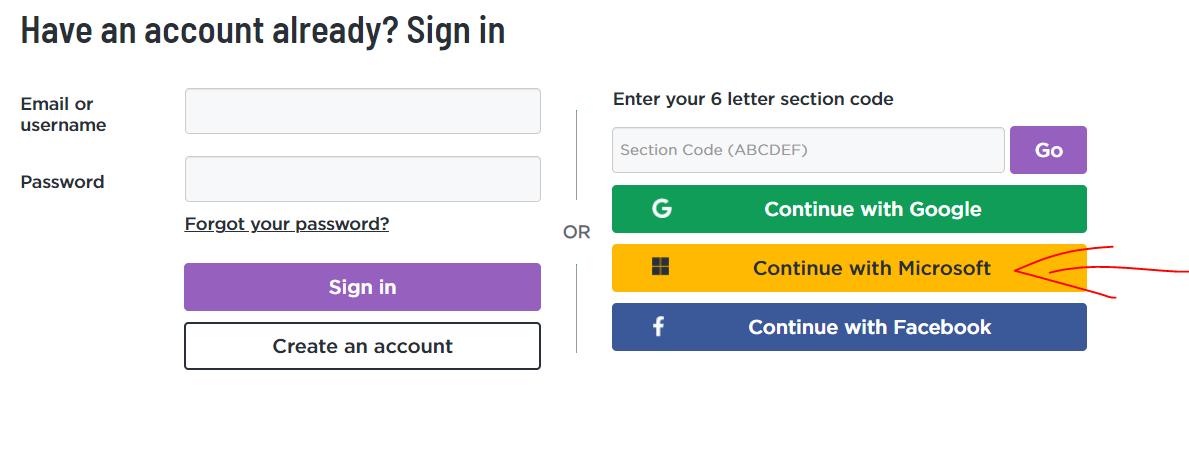This screenshot has width=1189, height=461.
Task: Click the red hand-drawn arrow annotation
Action: tap(1100, 271)
